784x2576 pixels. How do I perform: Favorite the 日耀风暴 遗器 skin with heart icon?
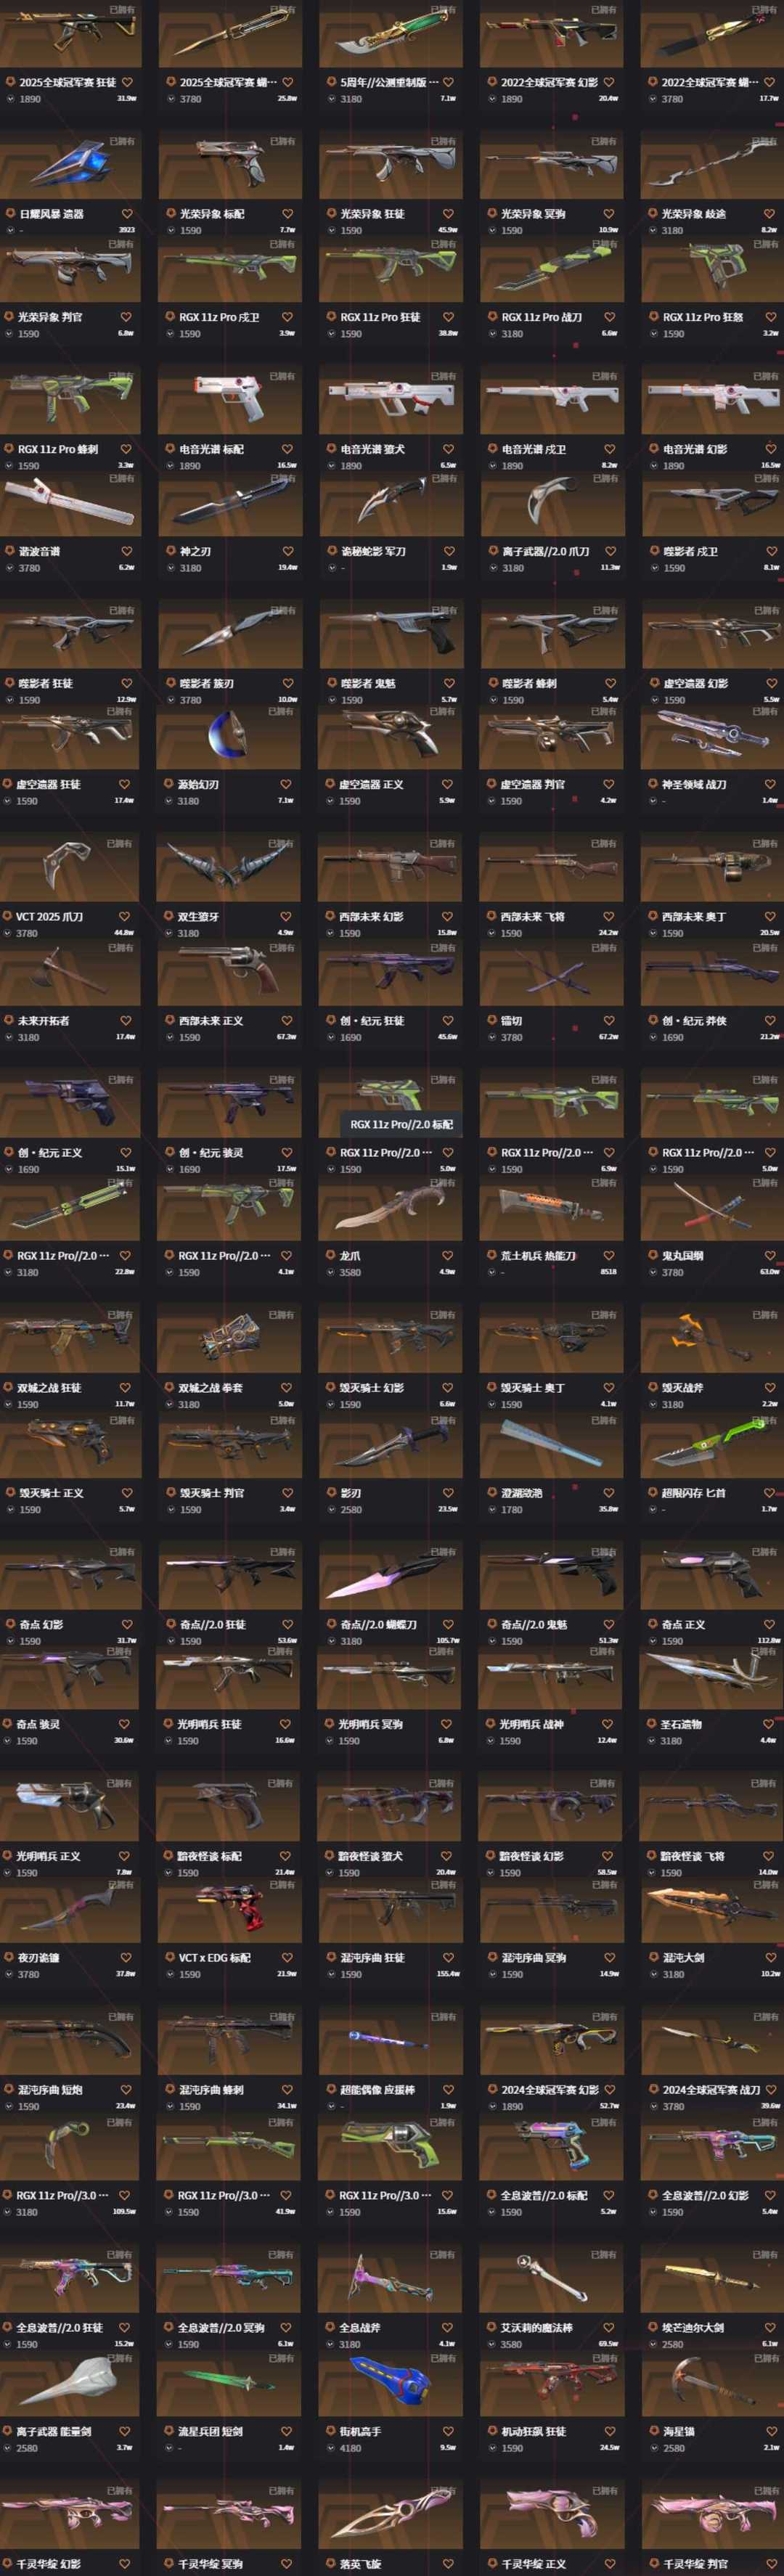click(127, 214)
